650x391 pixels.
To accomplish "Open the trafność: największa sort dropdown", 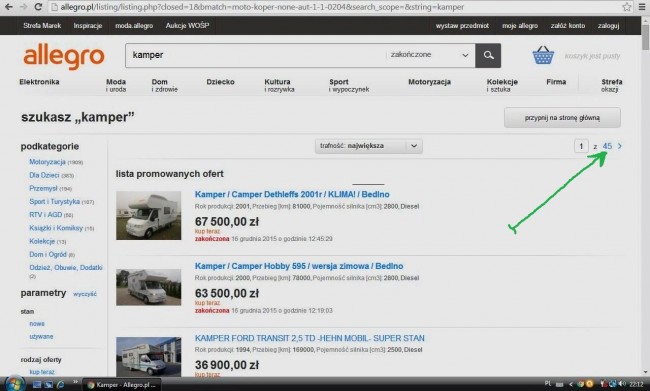I will (x=369, y=146).
